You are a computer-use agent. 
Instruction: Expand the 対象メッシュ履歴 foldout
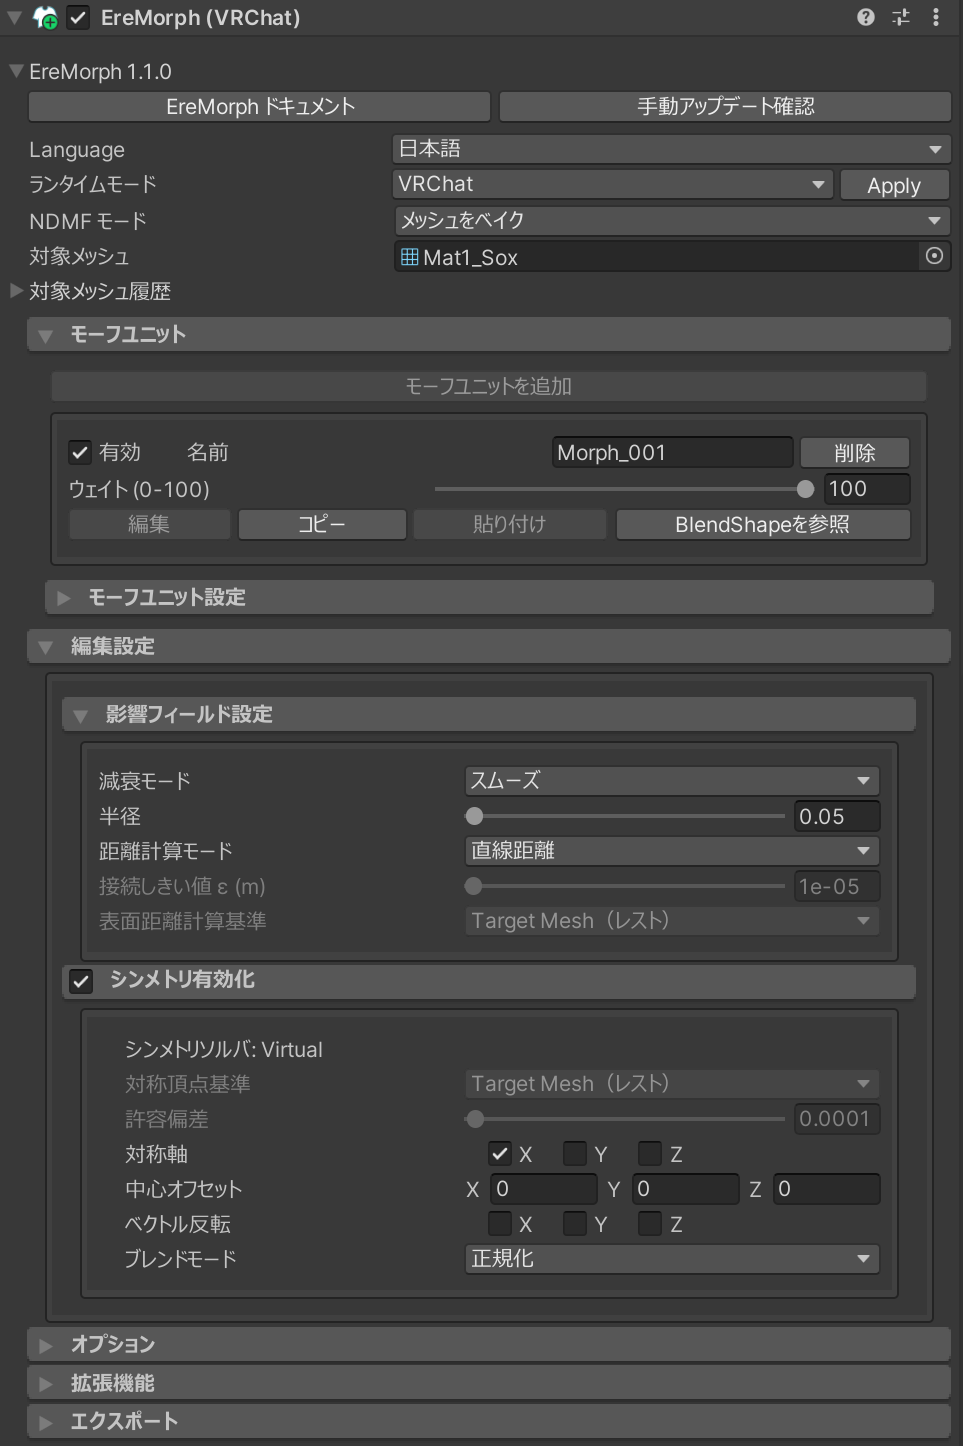click(x=16, y=291)
